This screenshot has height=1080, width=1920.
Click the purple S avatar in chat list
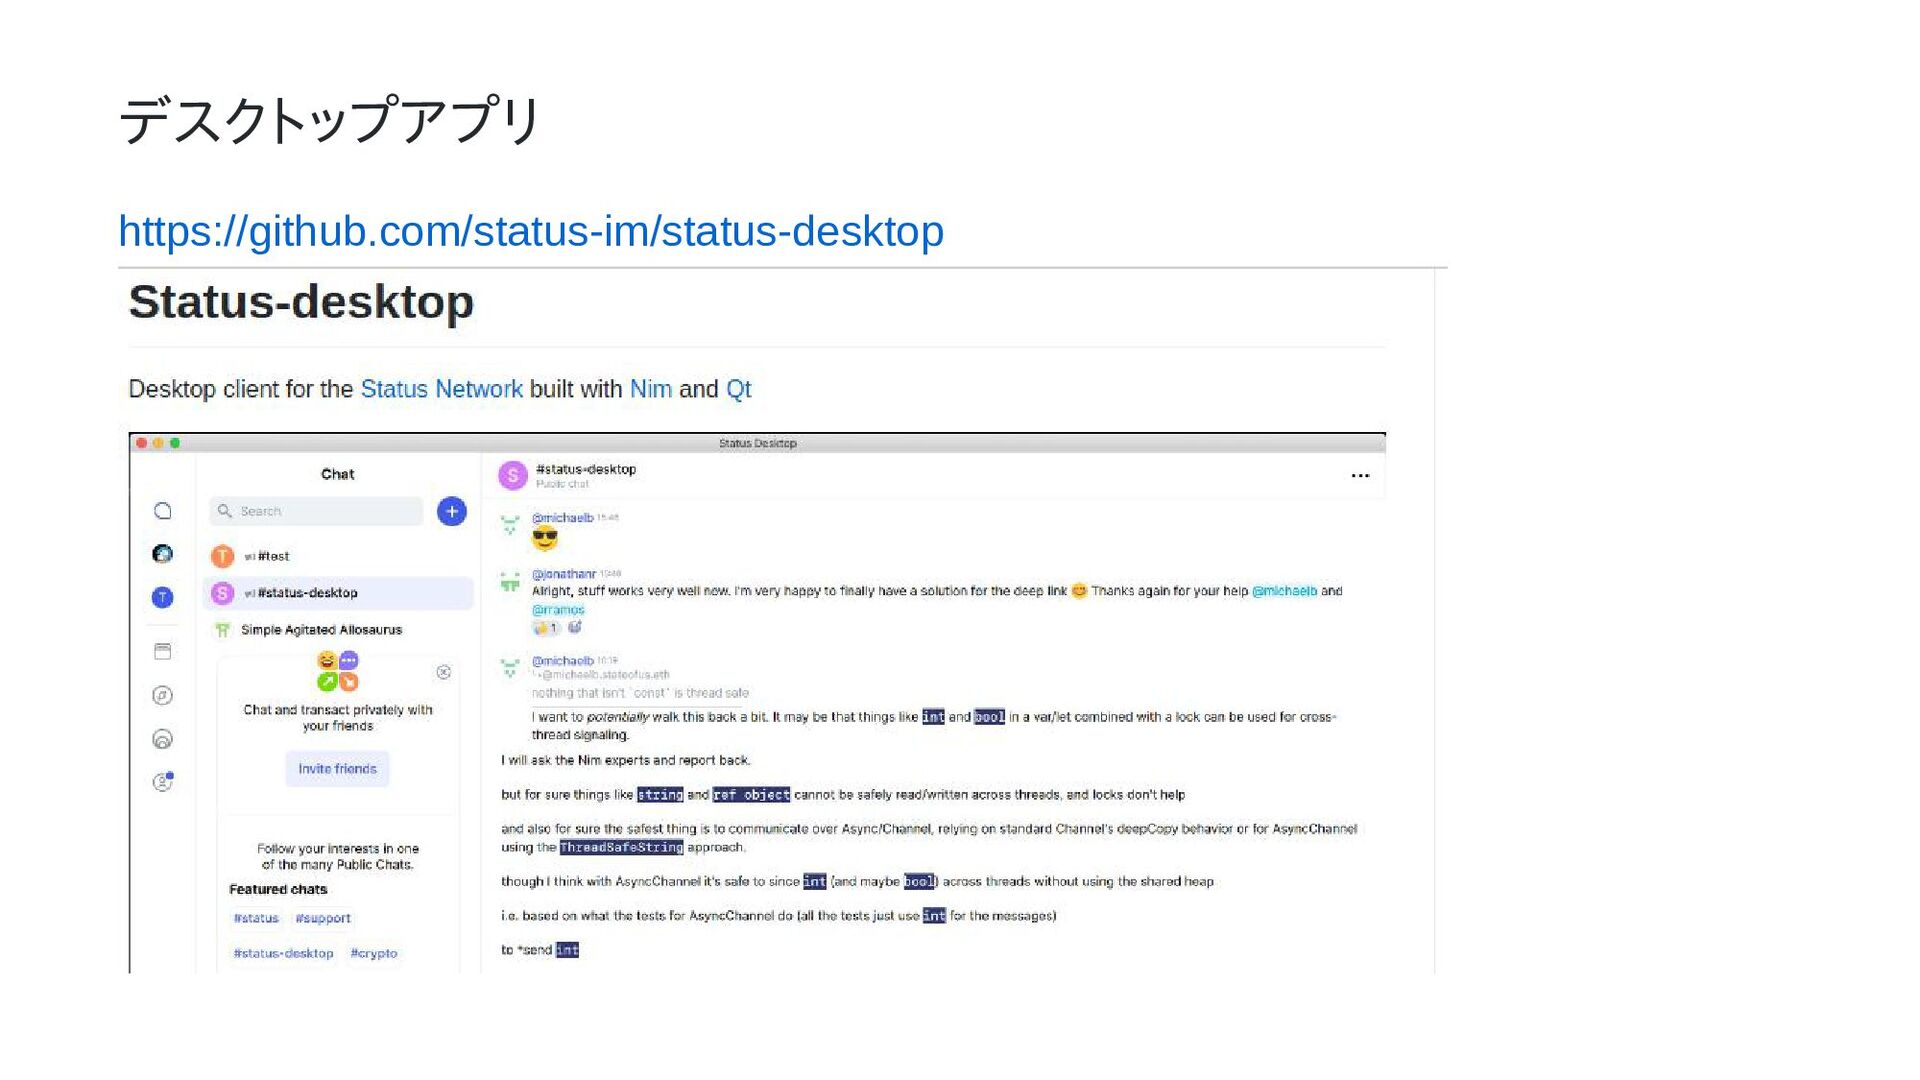223,593
